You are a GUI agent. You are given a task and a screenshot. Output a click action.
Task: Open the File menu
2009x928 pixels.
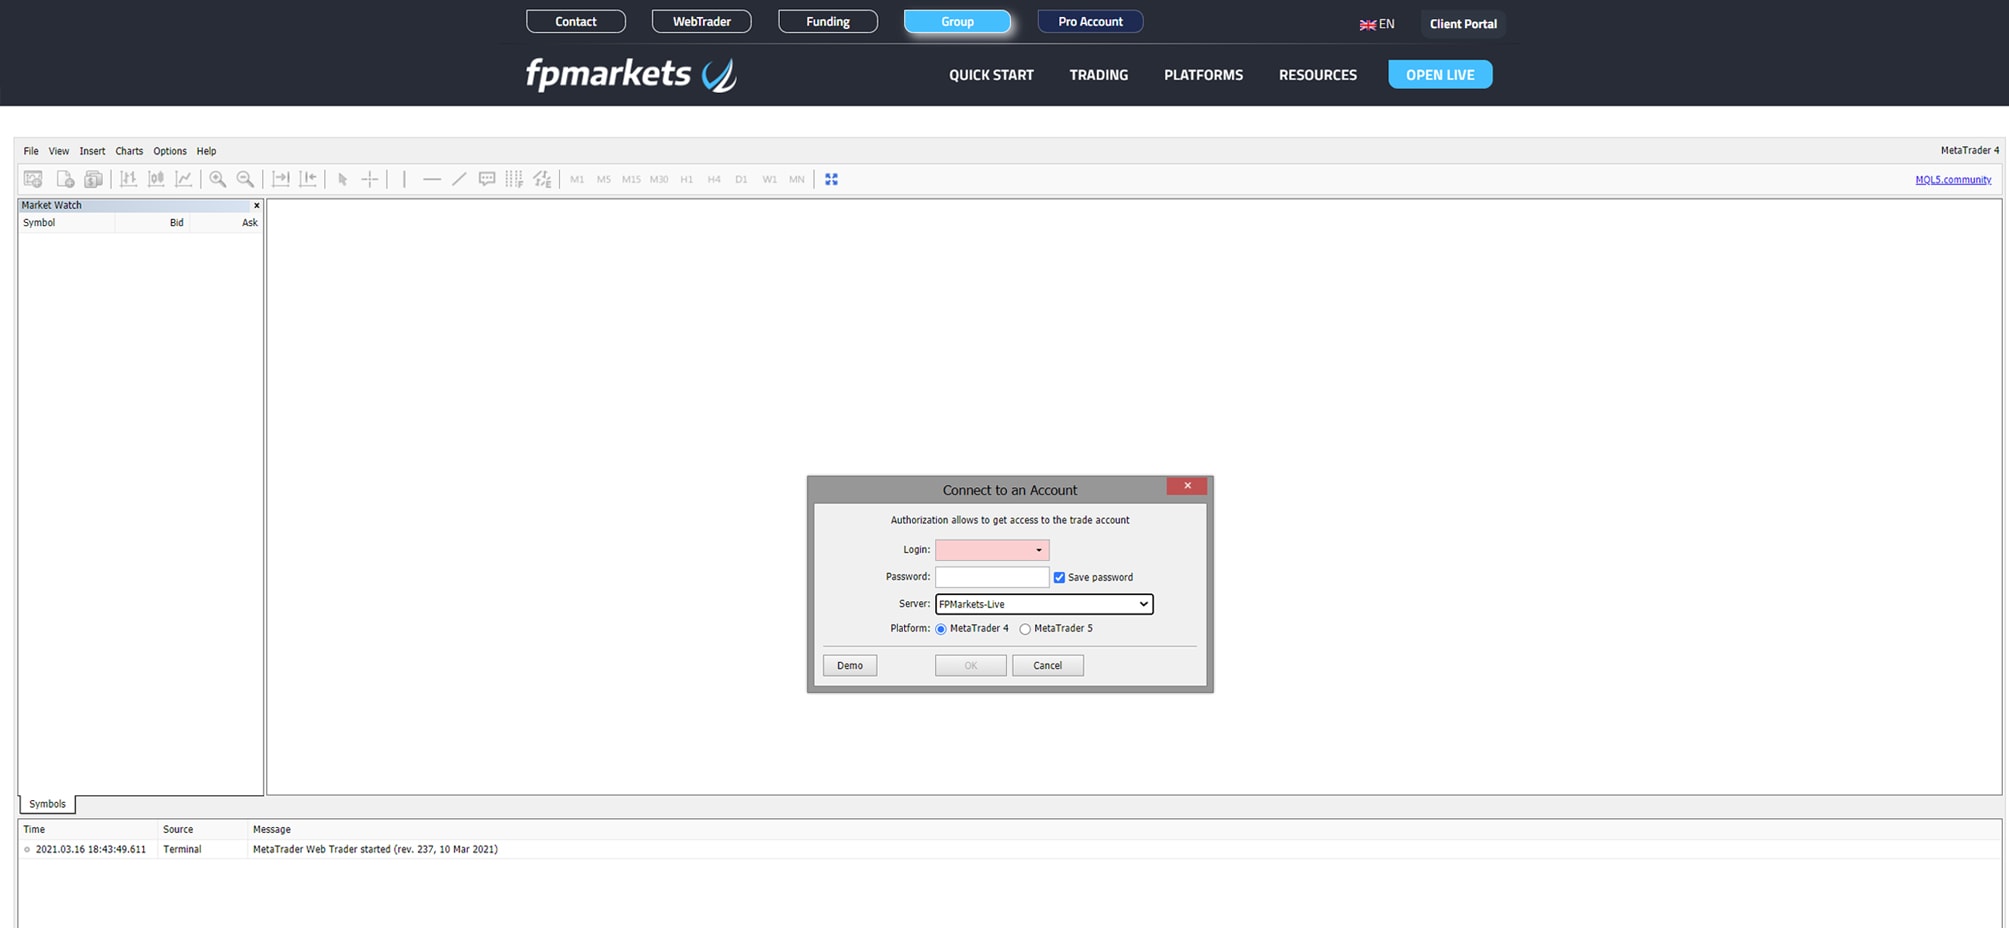pos(31,151)
